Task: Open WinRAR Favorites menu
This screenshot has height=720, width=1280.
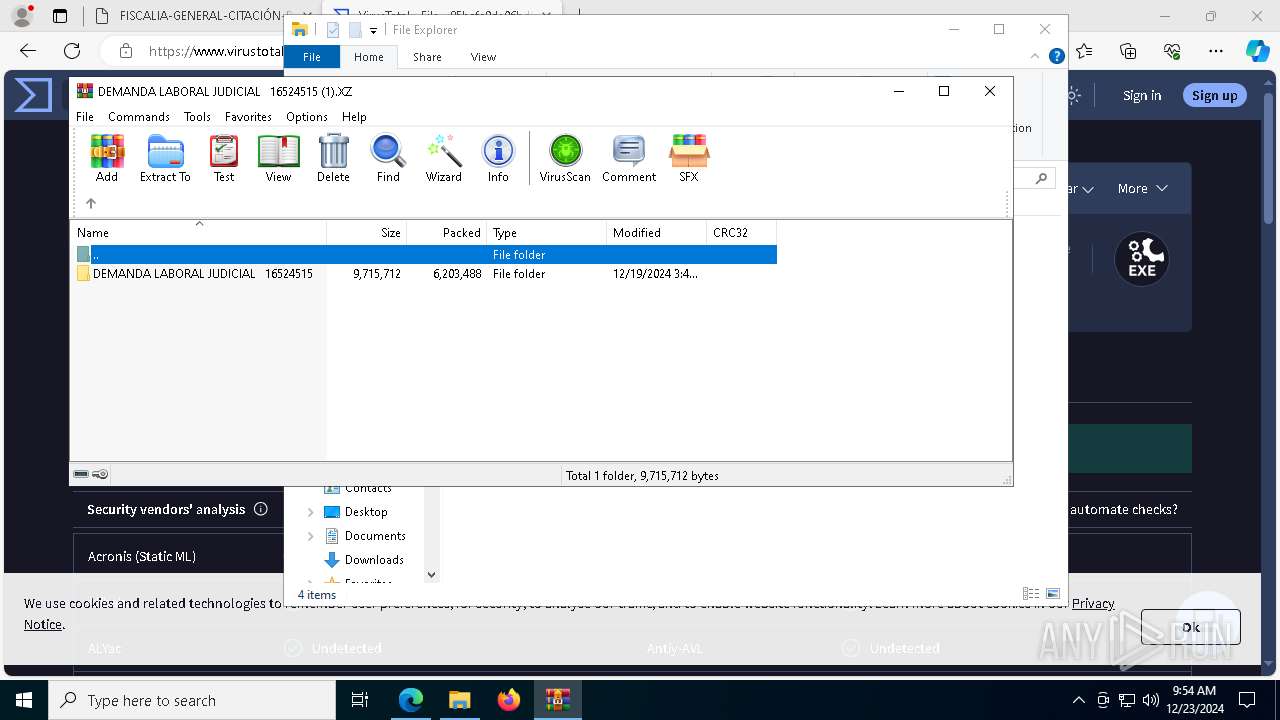Action: [248, 117]
